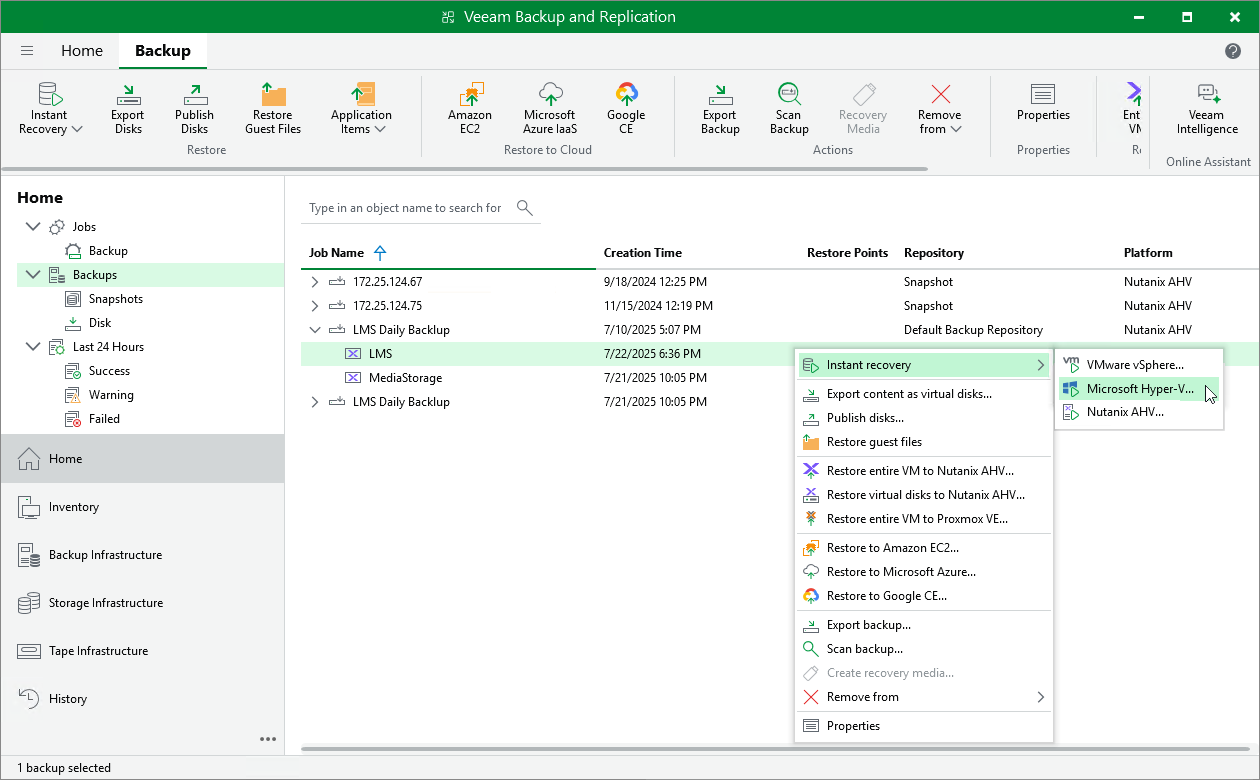Open Restore Guest Files tool
Image resolution: width=1260 pixels, height=780 pixels.
point(272,105)
